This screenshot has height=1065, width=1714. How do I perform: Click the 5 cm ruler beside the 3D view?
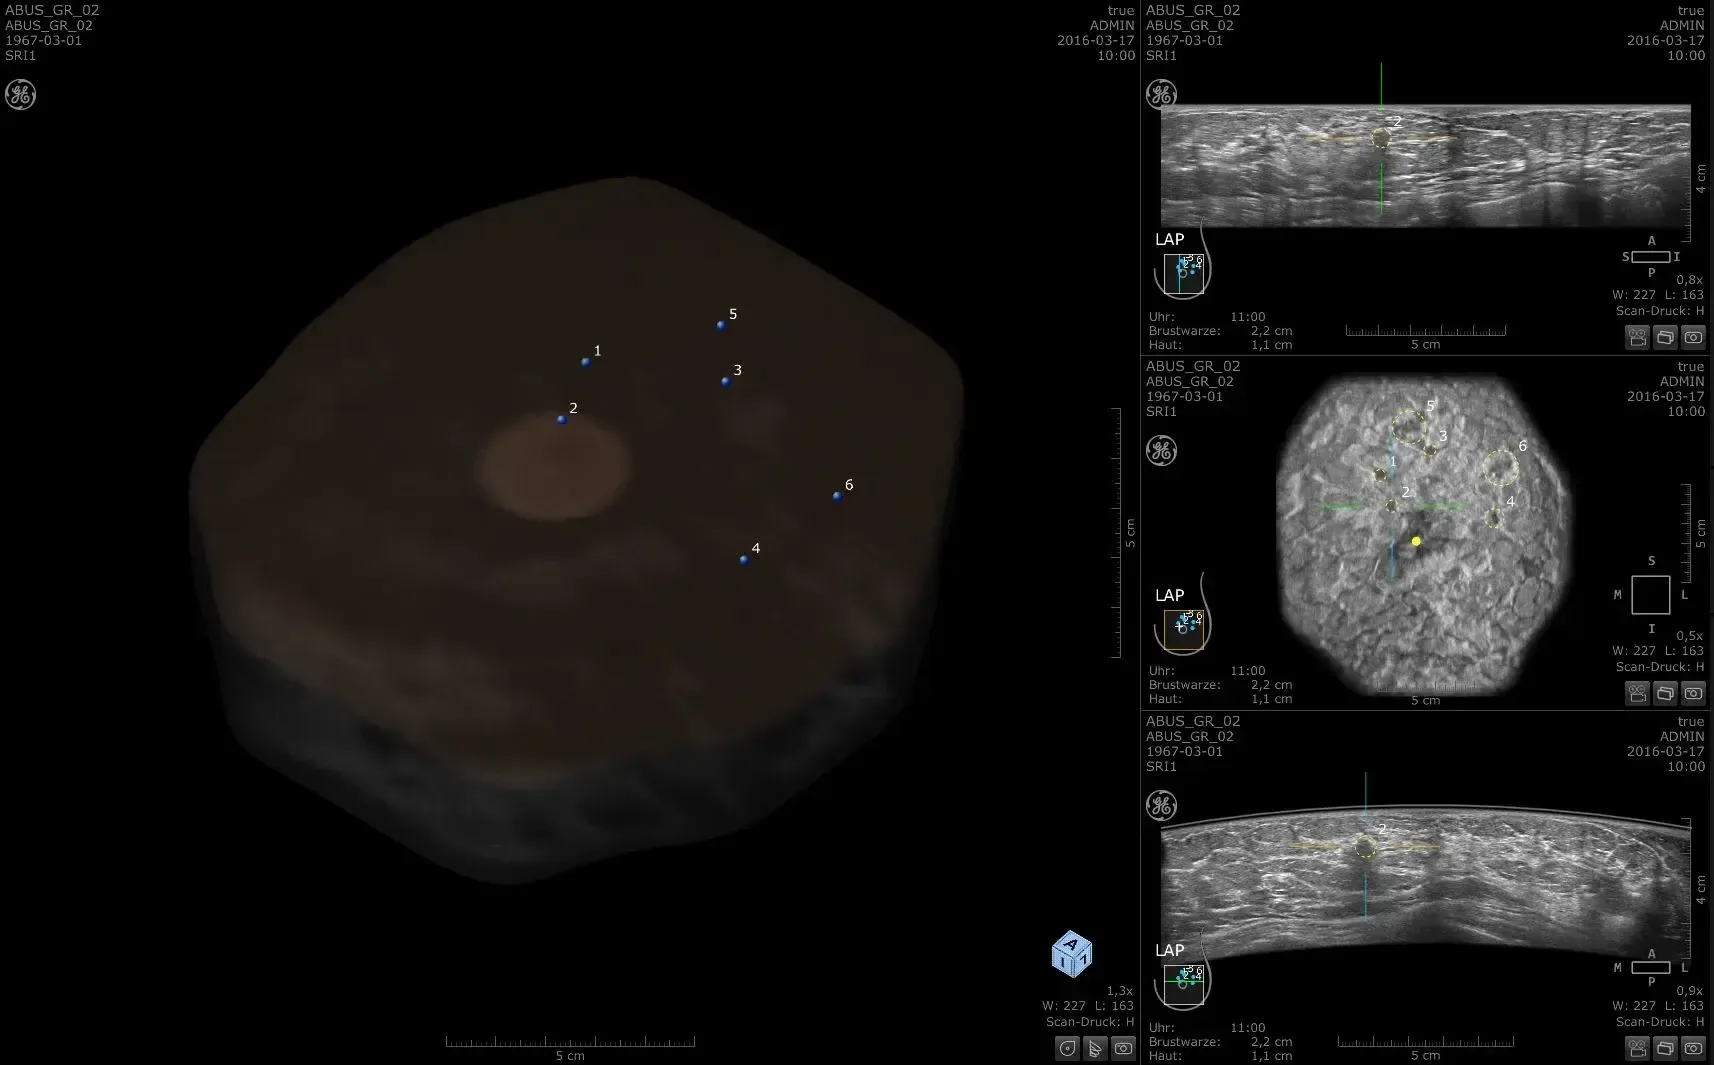pyautogui.click(x=1122, y=532)
